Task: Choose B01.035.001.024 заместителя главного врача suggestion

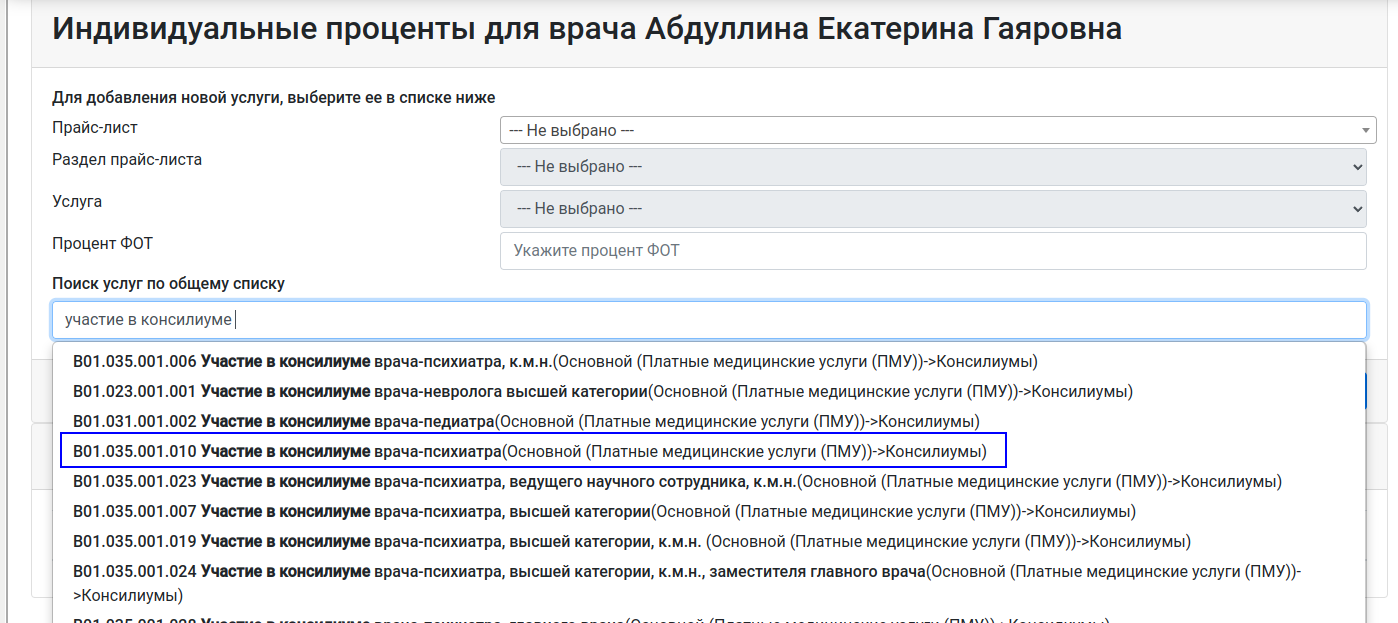Action: click(686, 572)
